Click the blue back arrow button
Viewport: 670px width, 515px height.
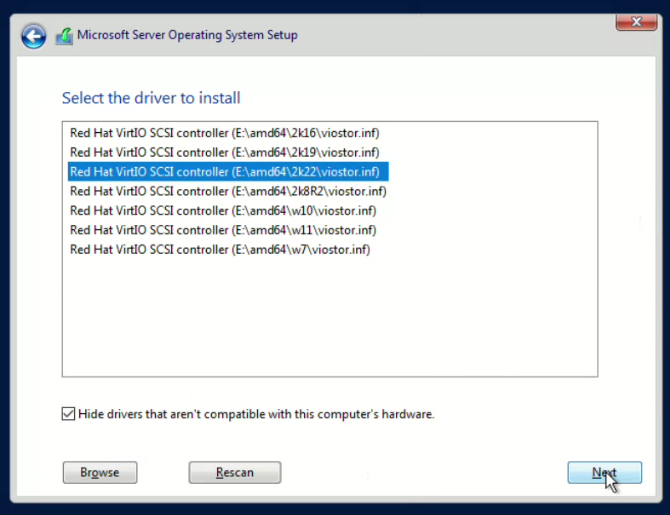point(34,36)
